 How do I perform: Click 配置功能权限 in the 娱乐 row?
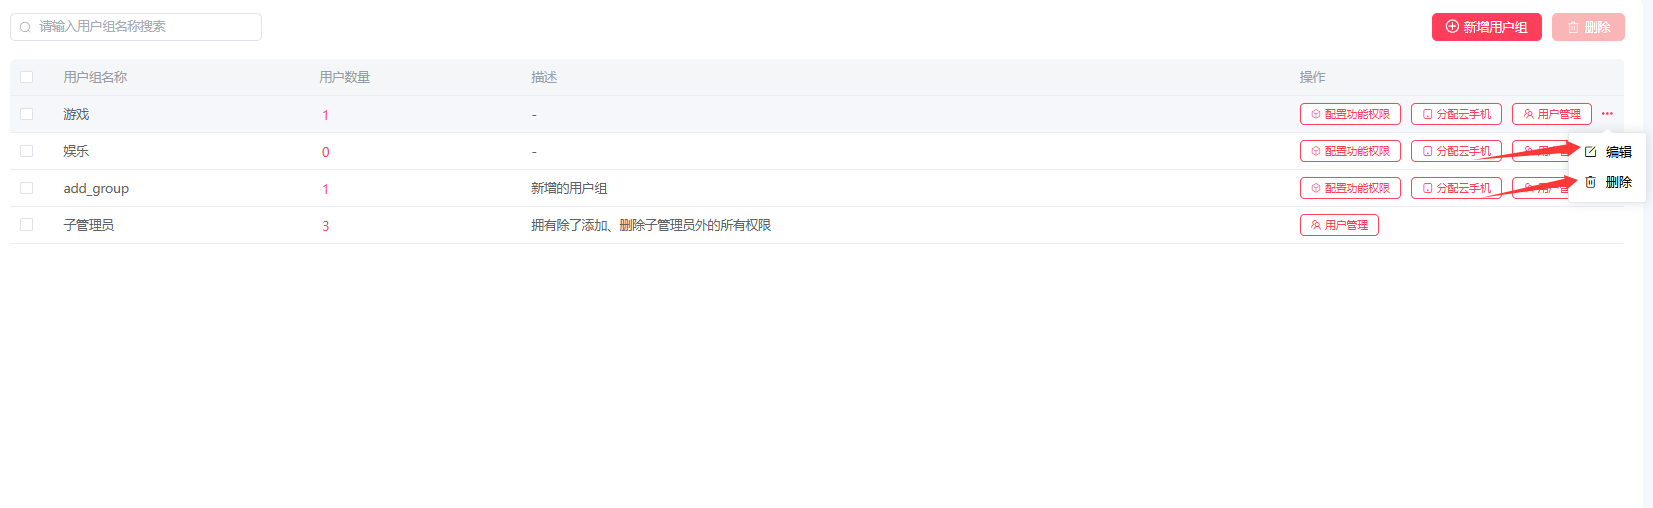coord(1350,151)
